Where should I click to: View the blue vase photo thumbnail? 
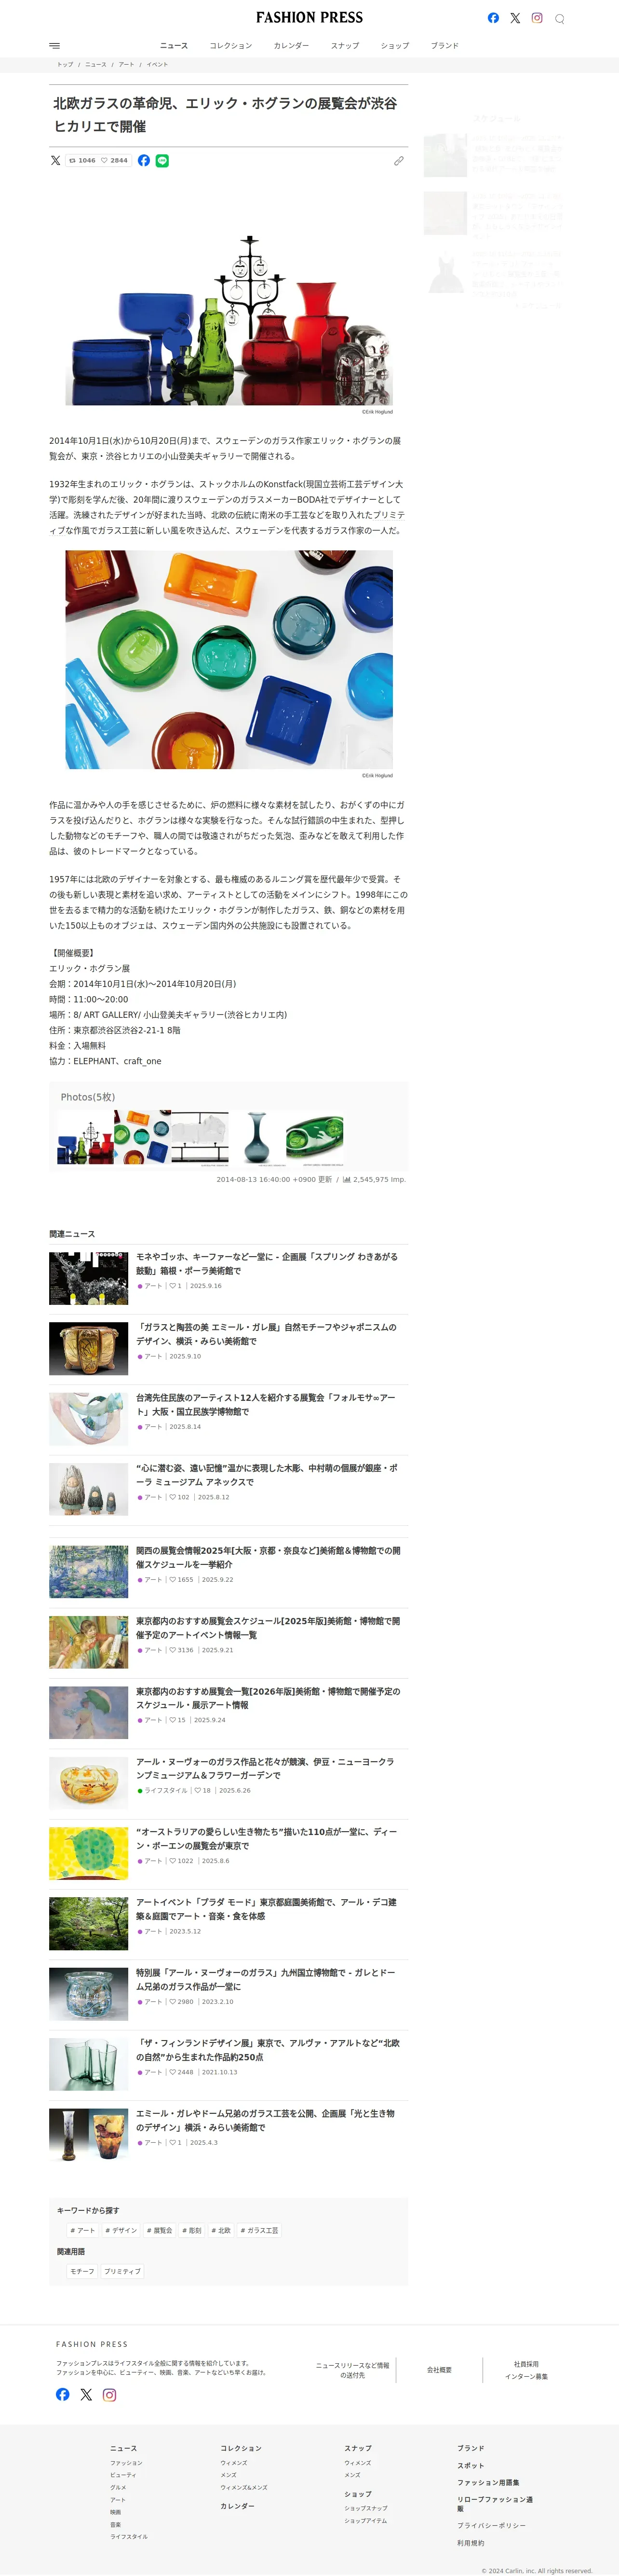point(257,1137)
